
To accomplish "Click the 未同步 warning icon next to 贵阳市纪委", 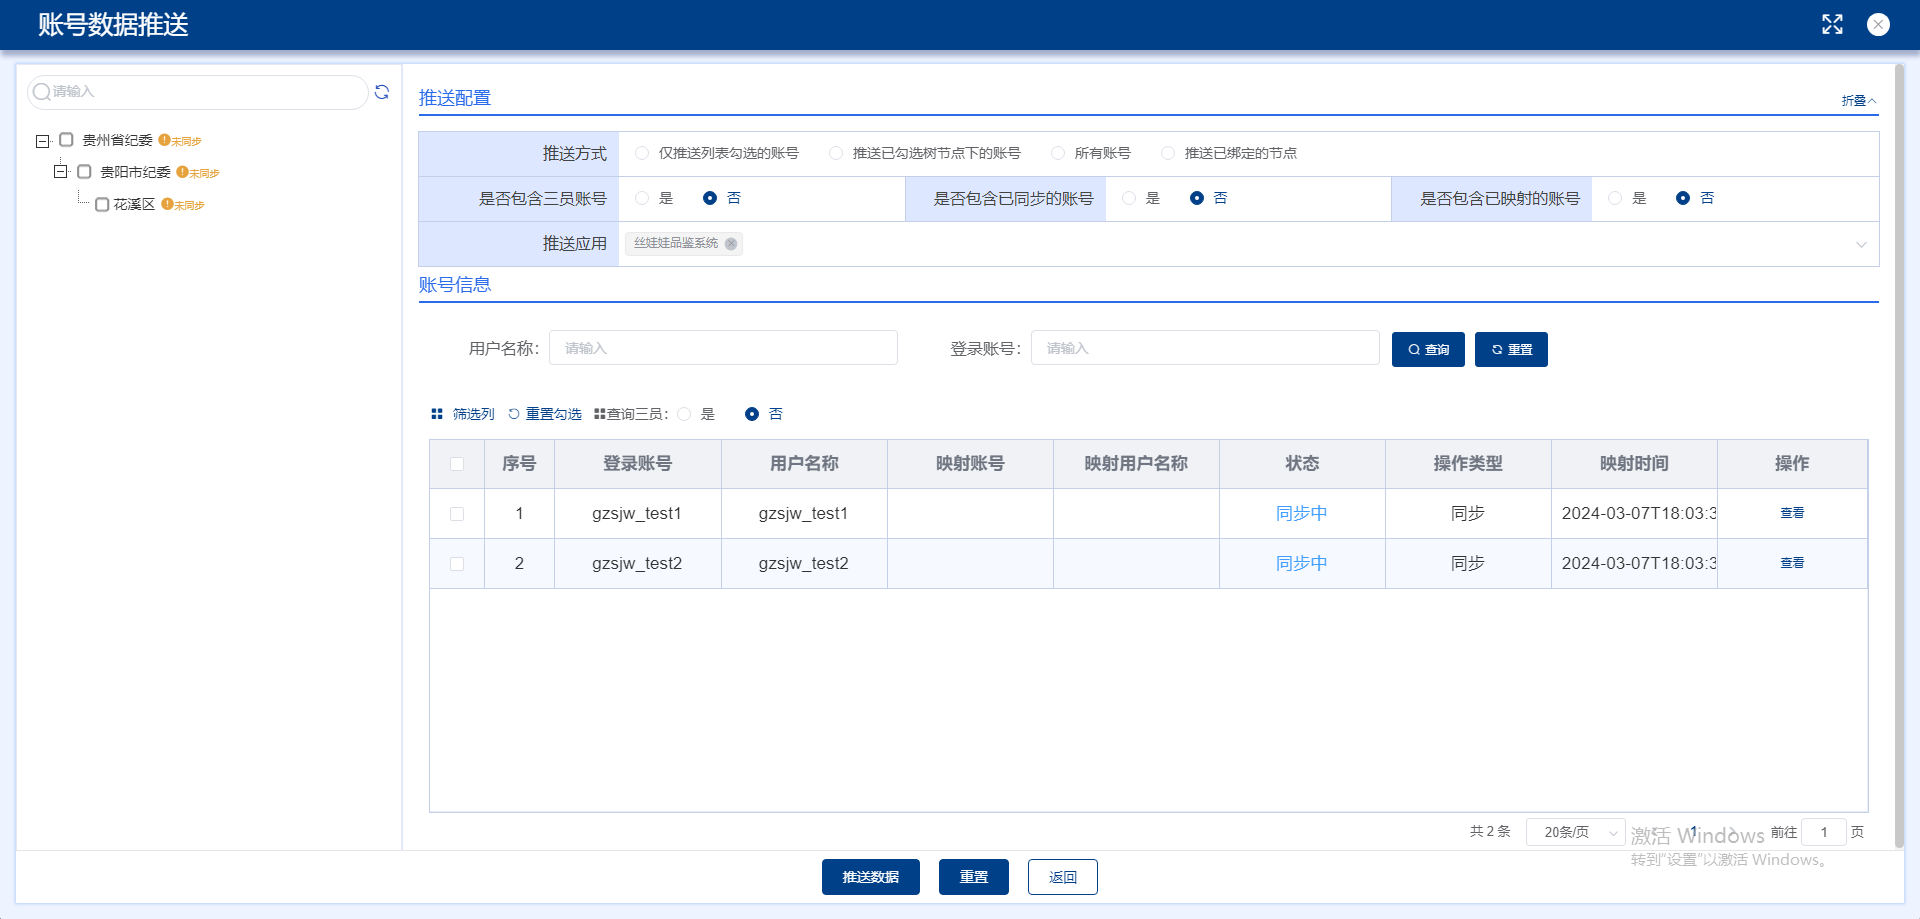I will [182, 172].
